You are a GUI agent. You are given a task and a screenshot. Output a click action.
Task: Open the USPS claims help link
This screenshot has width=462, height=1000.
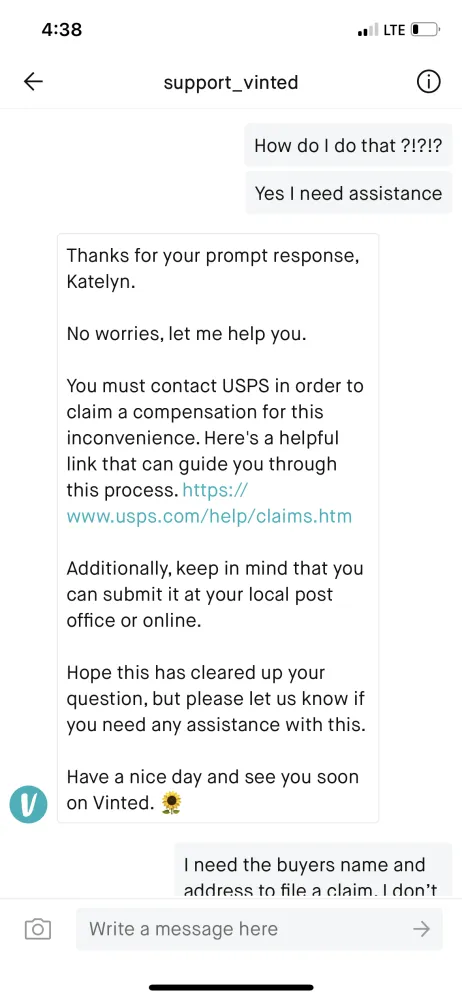[209, 503]
